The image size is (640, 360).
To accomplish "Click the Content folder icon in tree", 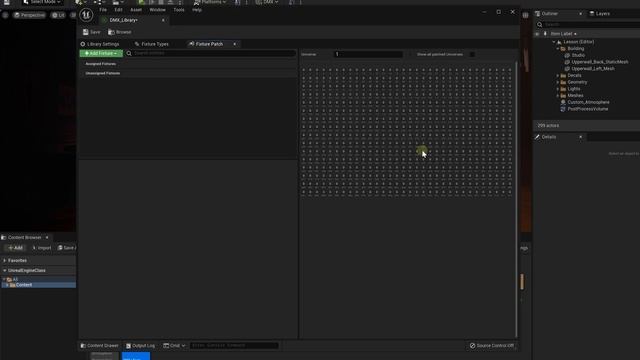I will click(13, 285).
